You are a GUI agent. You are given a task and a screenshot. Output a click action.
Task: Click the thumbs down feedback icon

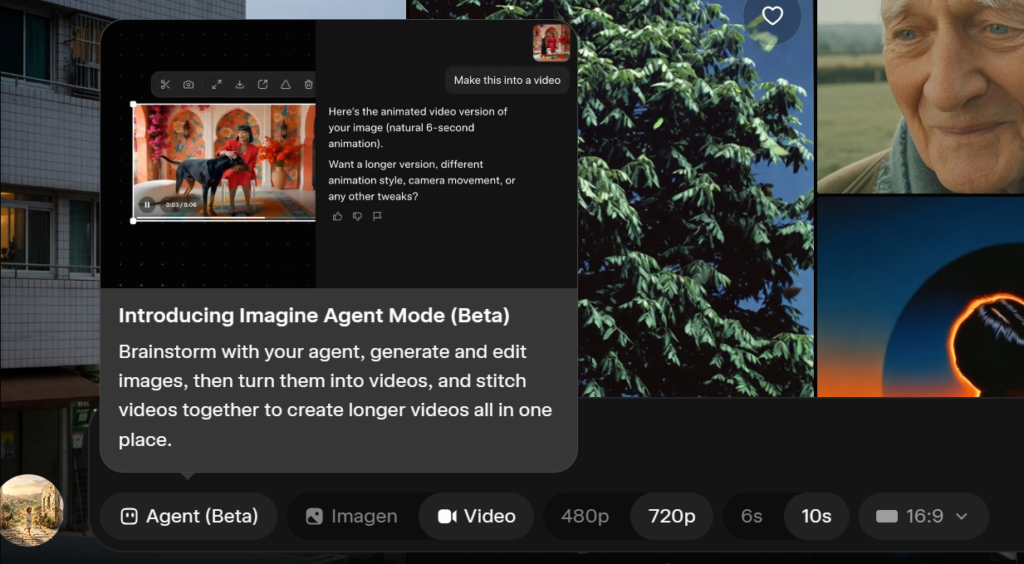357,216
